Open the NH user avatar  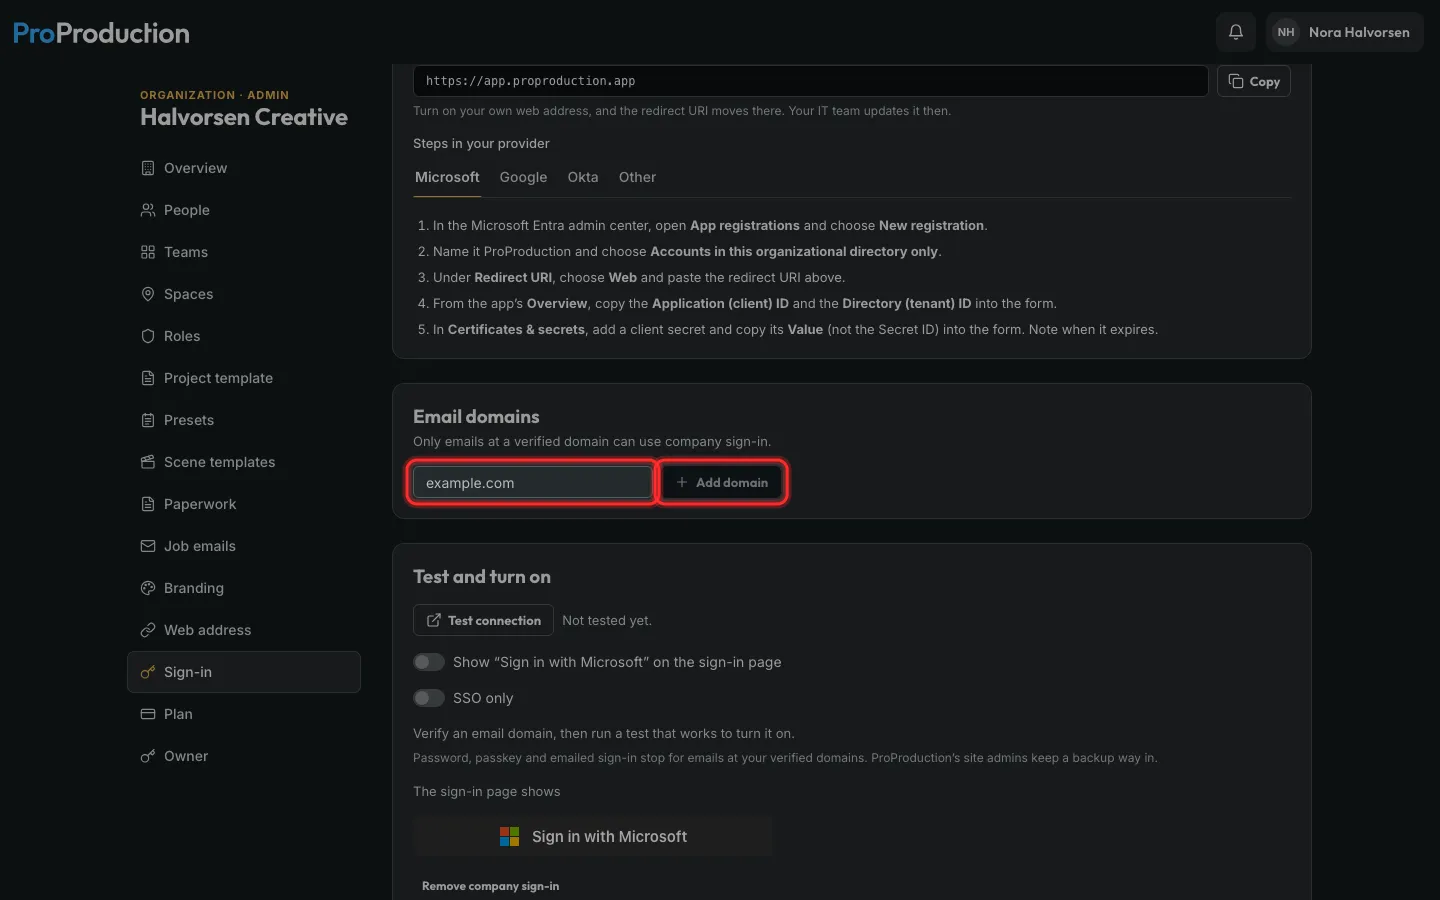click(1286, 32)
